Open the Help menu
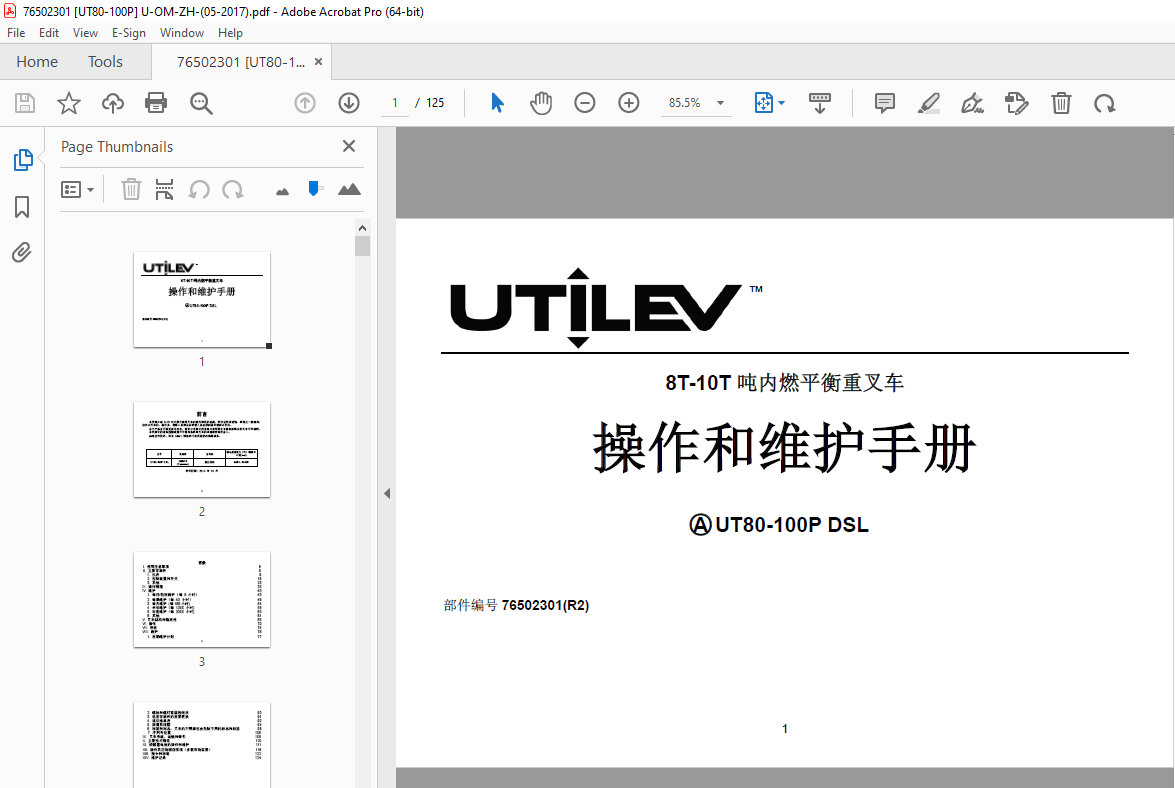 (x=230, y=33)
